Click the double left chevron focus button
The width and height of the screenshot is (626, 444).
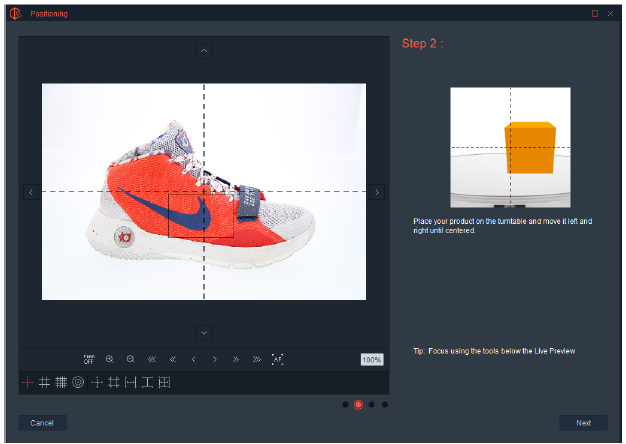point(173,359)
